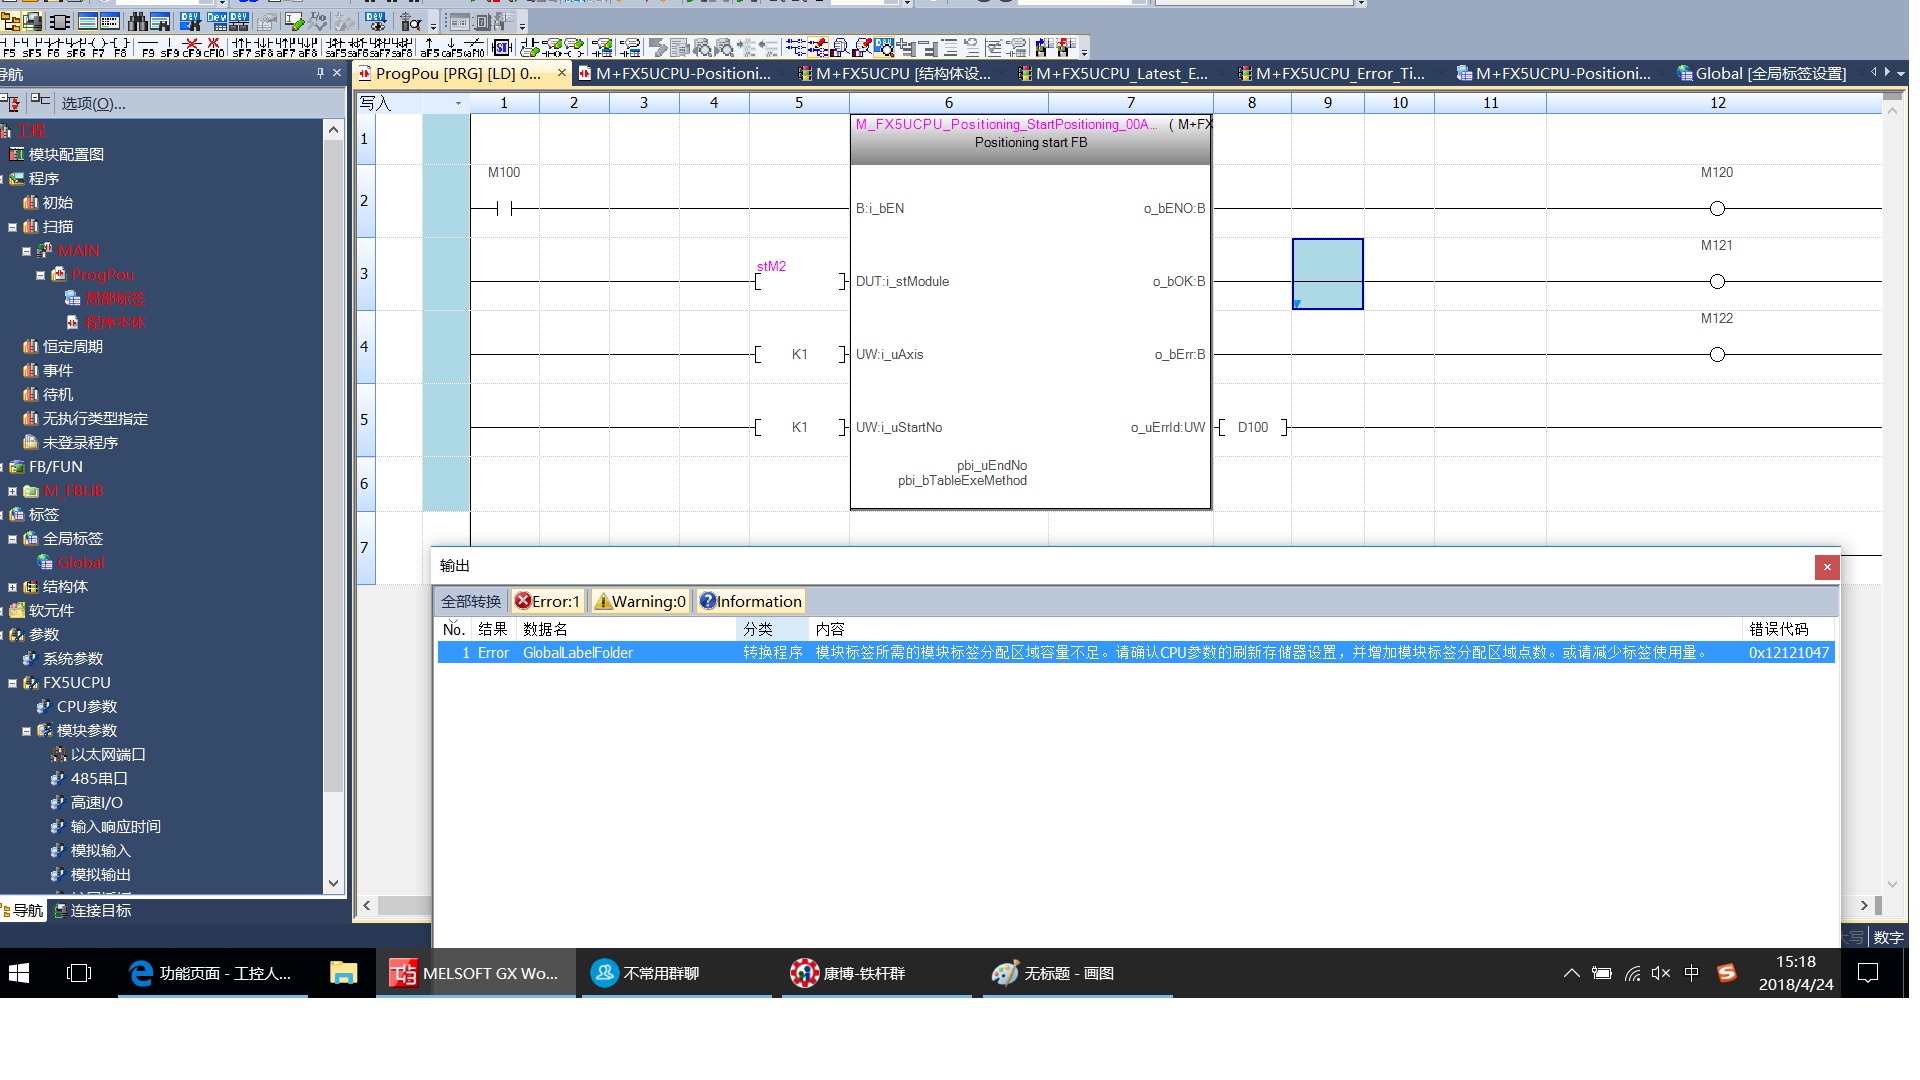The image size is (1920, 1080).
Task: Toggle the Warning:0 filter button
Action: (640, 601)
